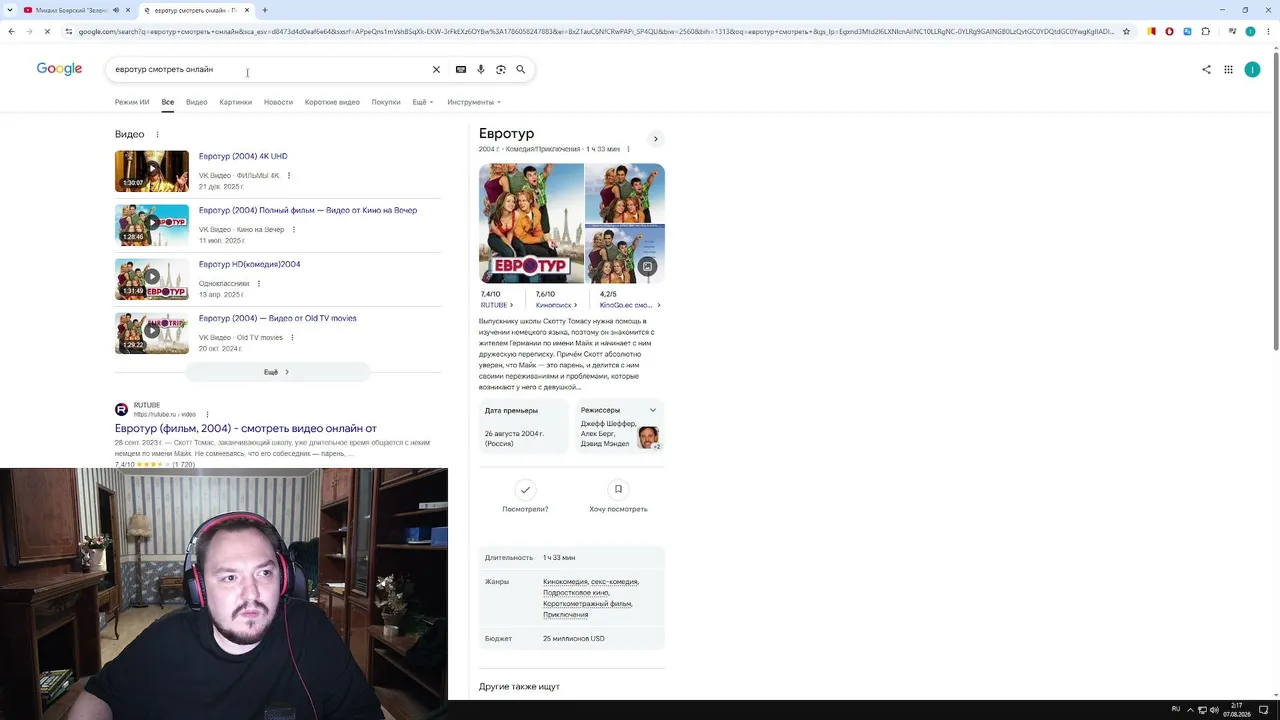This screenshot has width=1280, height=720.
Task: Go back to the previous page
Action: [11, 32]
